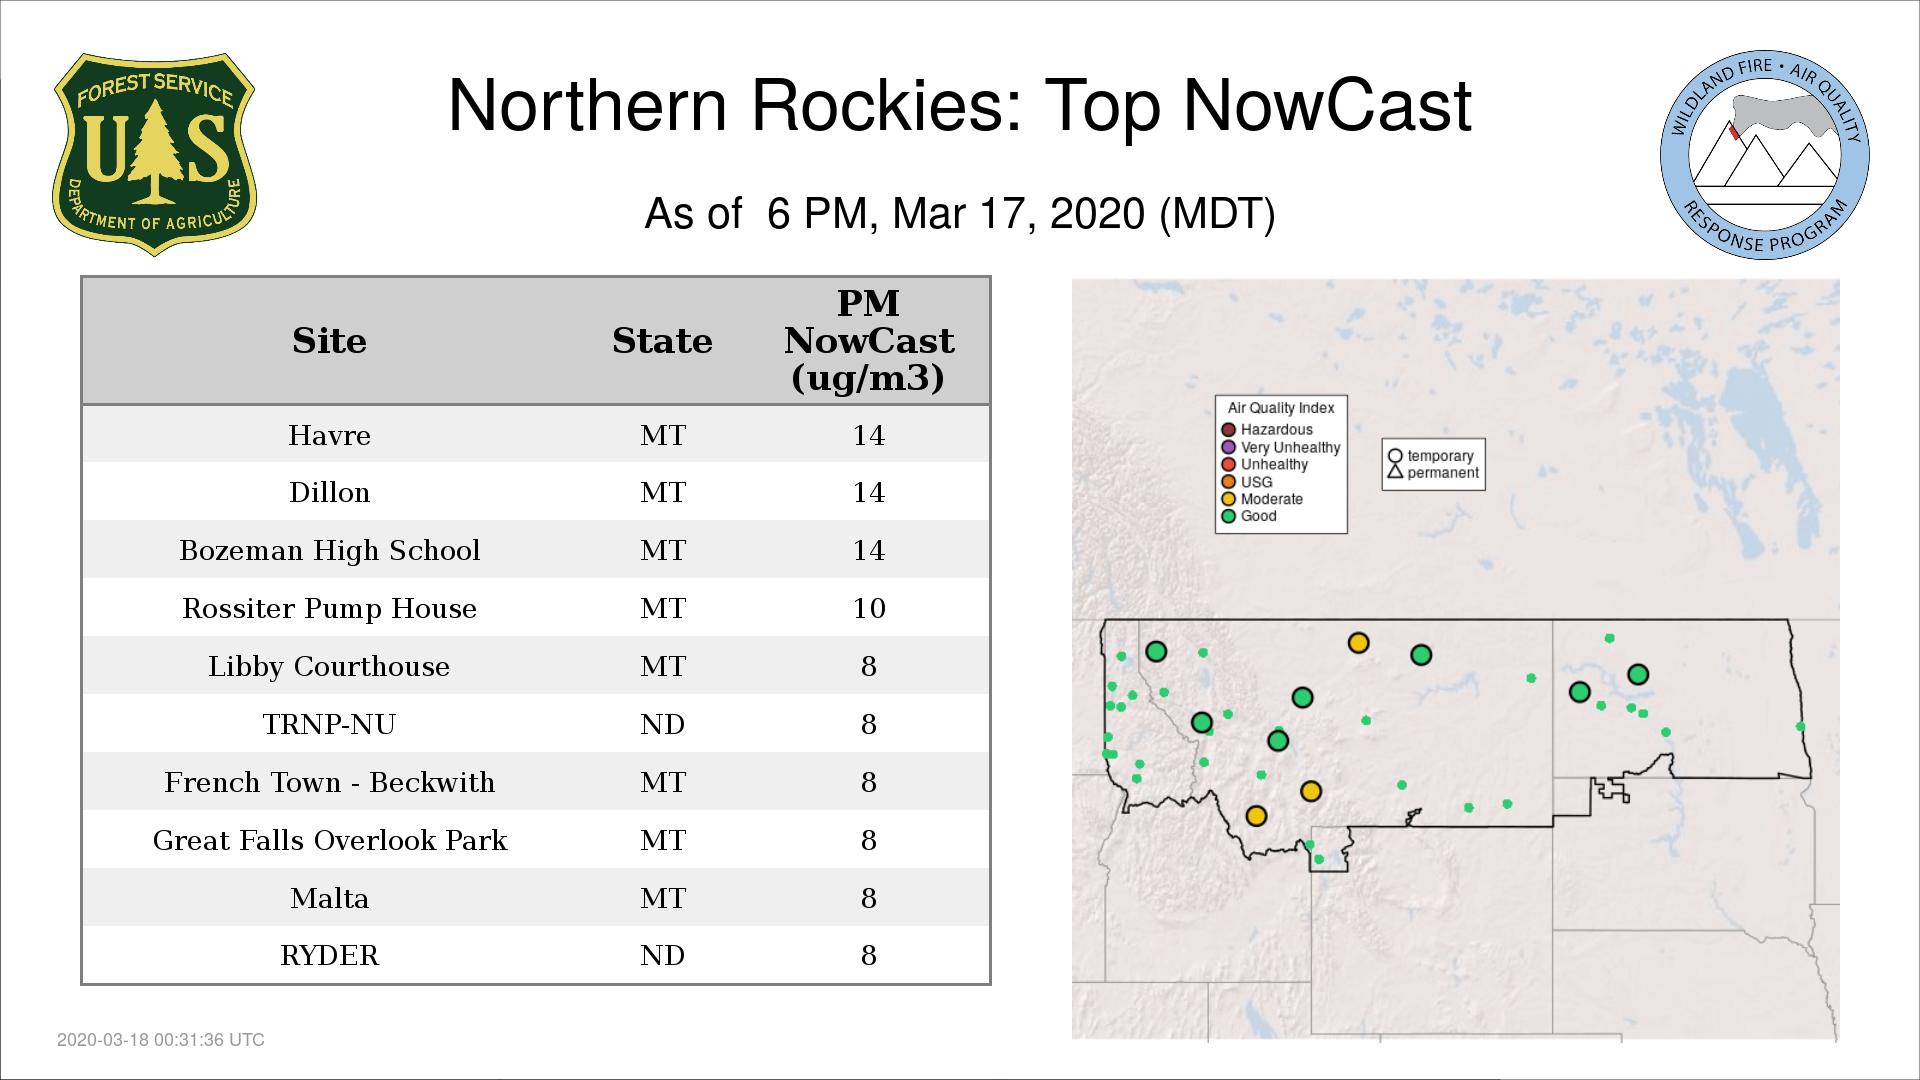The image size is (1920, 1080).
Task: Click the permanent monitor triangle symbol
Action: pyautogui.click(x=1395, y=472)
